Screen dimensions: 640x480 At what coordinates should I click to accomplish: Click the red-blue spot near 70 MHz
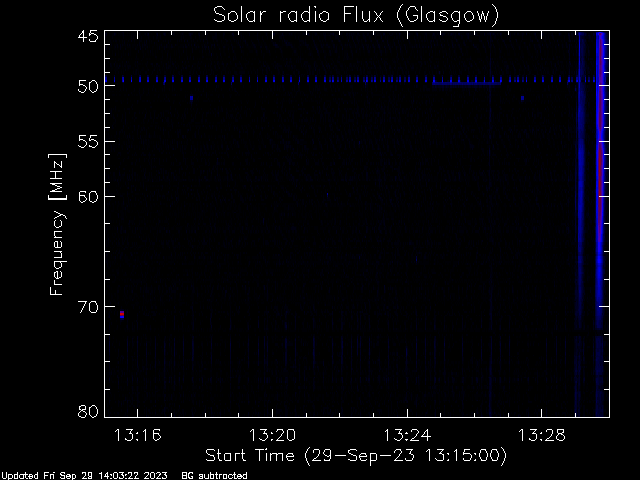pos(122,314)
